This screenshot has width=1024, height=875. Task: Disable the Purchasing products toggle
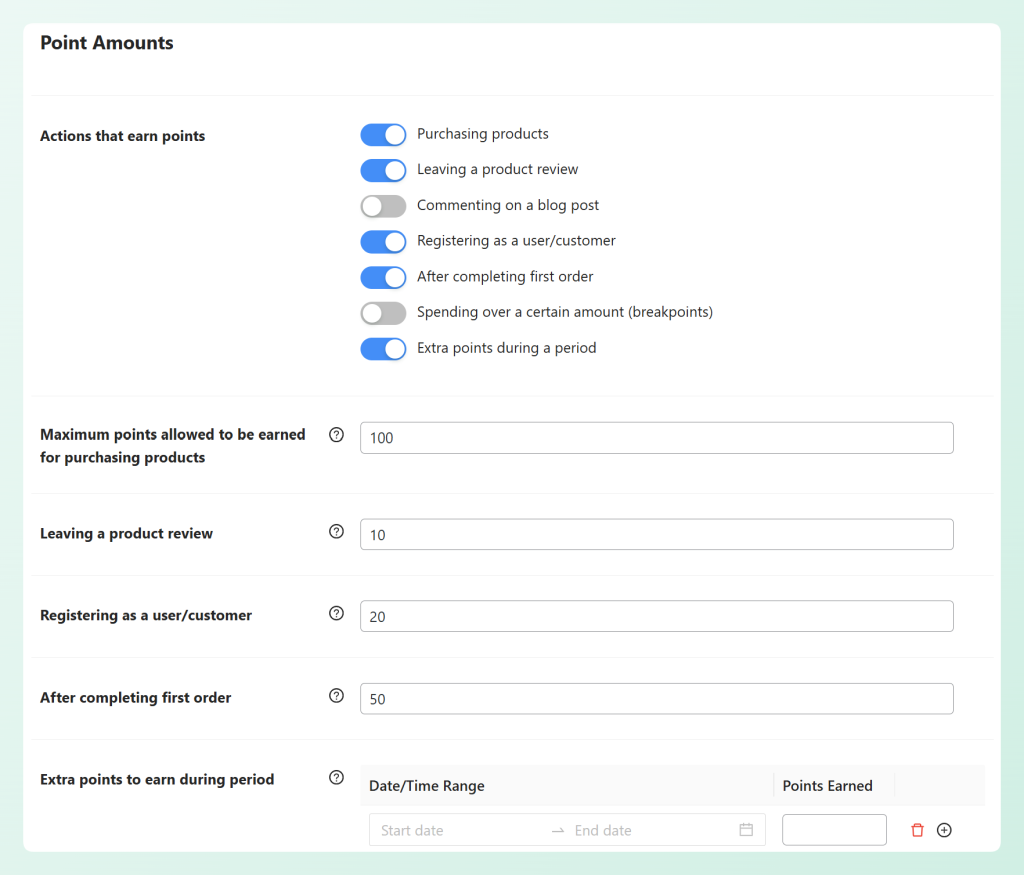tap(383, 135)
